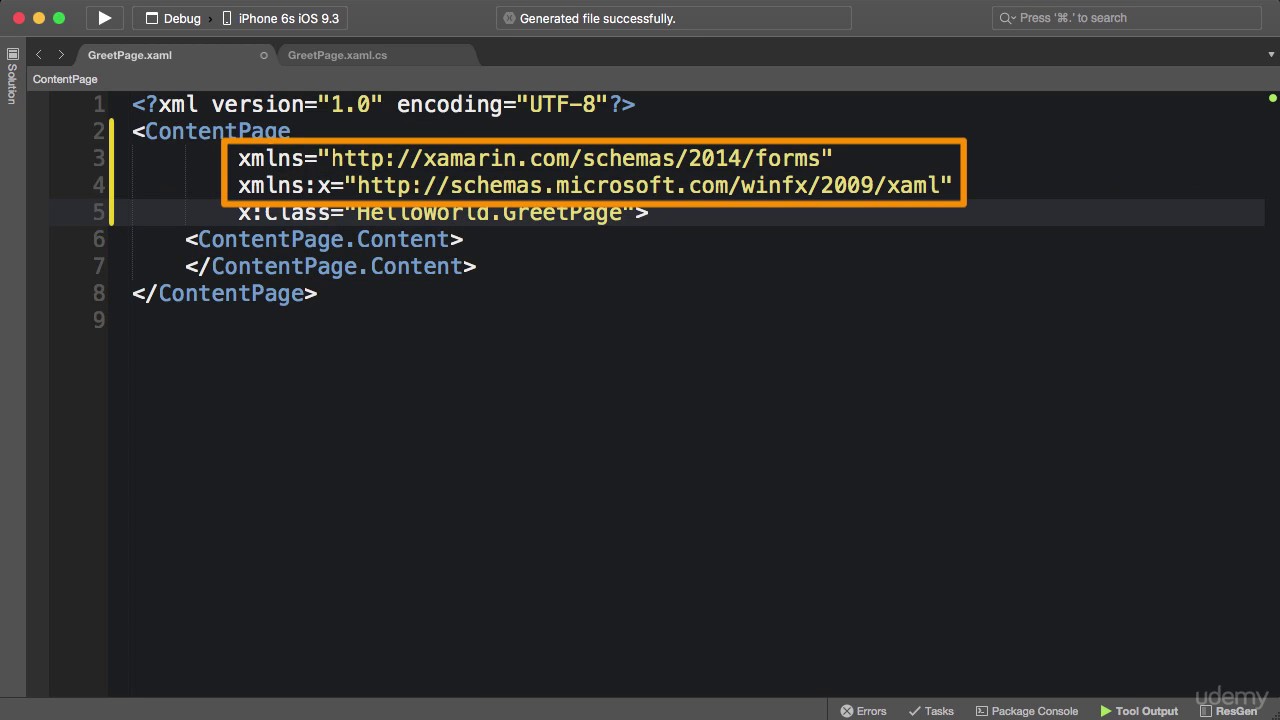Click the xml version="1.0" declaration line
The image size is (1280, 720).
tap(383, 104)
